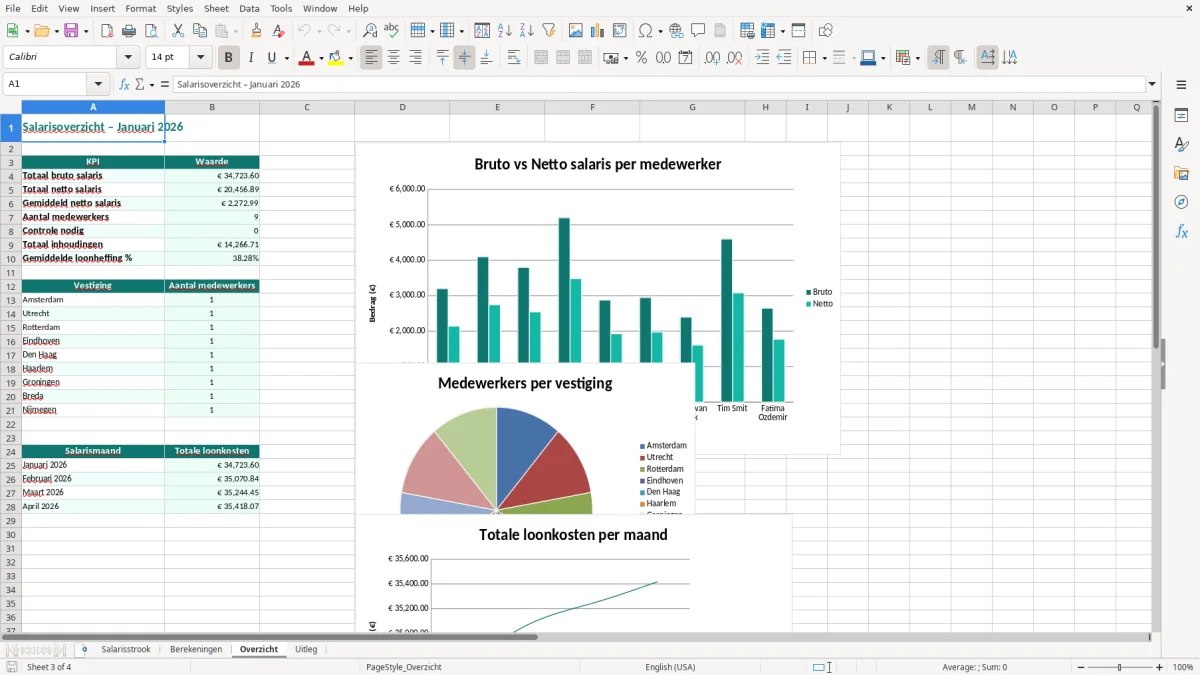Viewport: 1200px width, 675px height.
Task: Open Print Preview from the toolbar
Action: click(150, 31)
